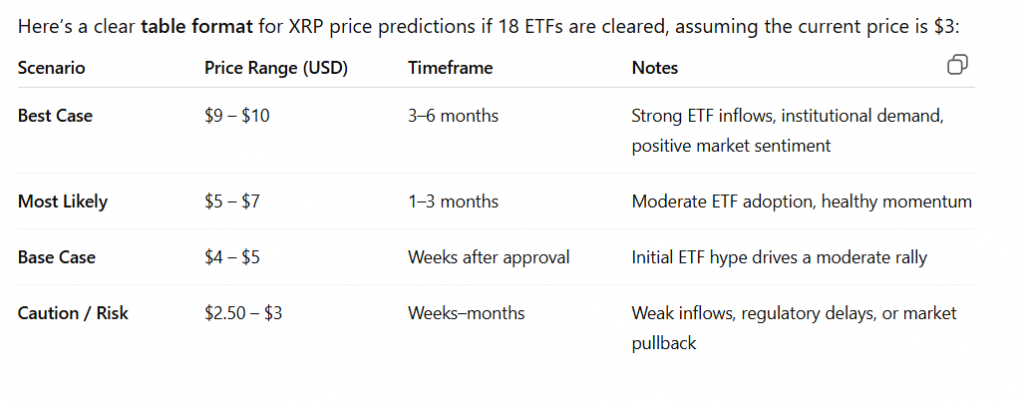Viewport: 1024px width, 404px height.
Task: Click the copy table icon
Action: tap(956, 66)
